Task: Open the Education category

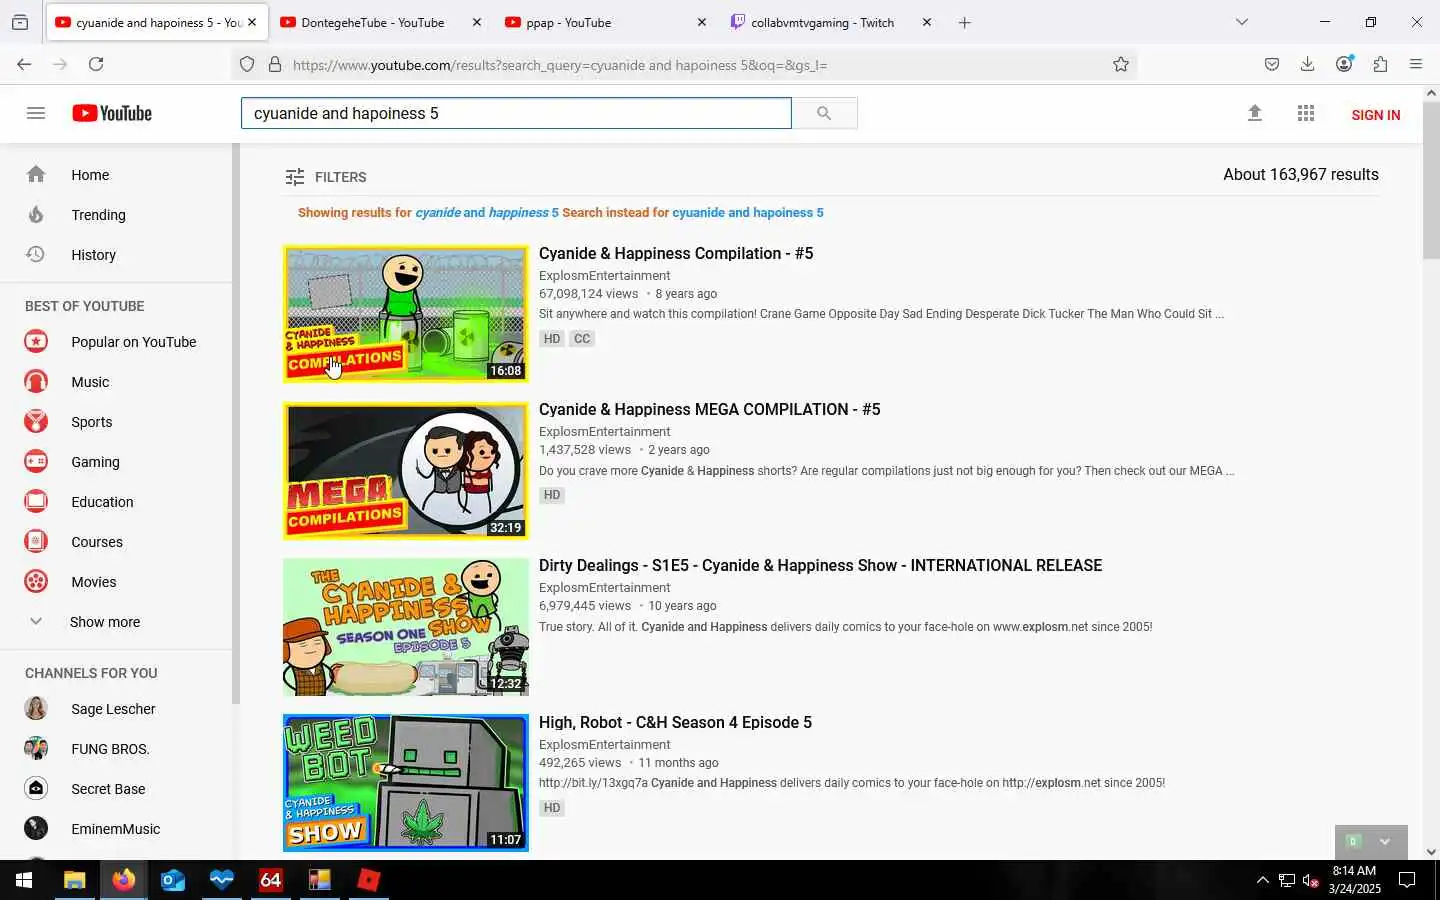Action: point(102,502)
